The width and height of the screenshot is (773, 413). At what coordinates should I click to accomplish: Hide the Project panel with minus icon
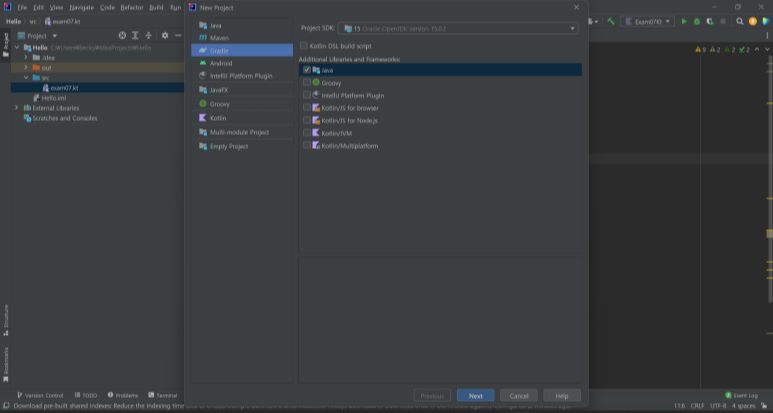(178, 35)
